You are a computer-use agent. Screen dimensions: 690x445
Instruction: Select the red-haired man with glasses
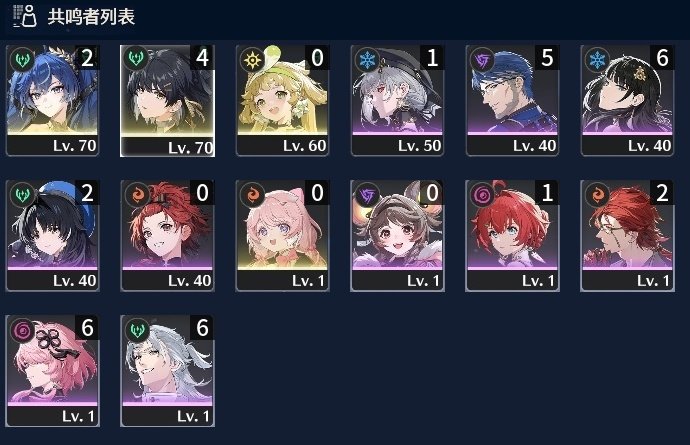coord(627,235)
